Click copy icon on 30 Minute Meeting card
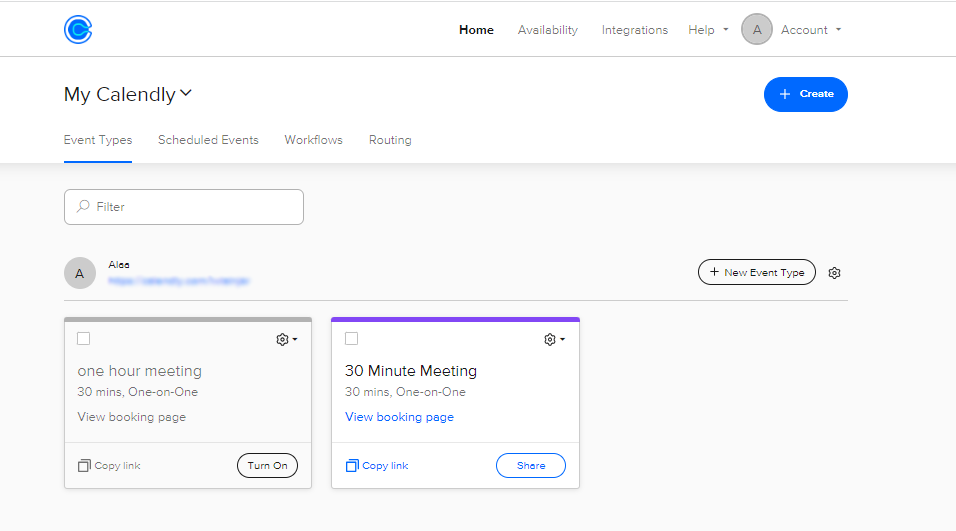 pyautogui.click(x=352, y=466)
